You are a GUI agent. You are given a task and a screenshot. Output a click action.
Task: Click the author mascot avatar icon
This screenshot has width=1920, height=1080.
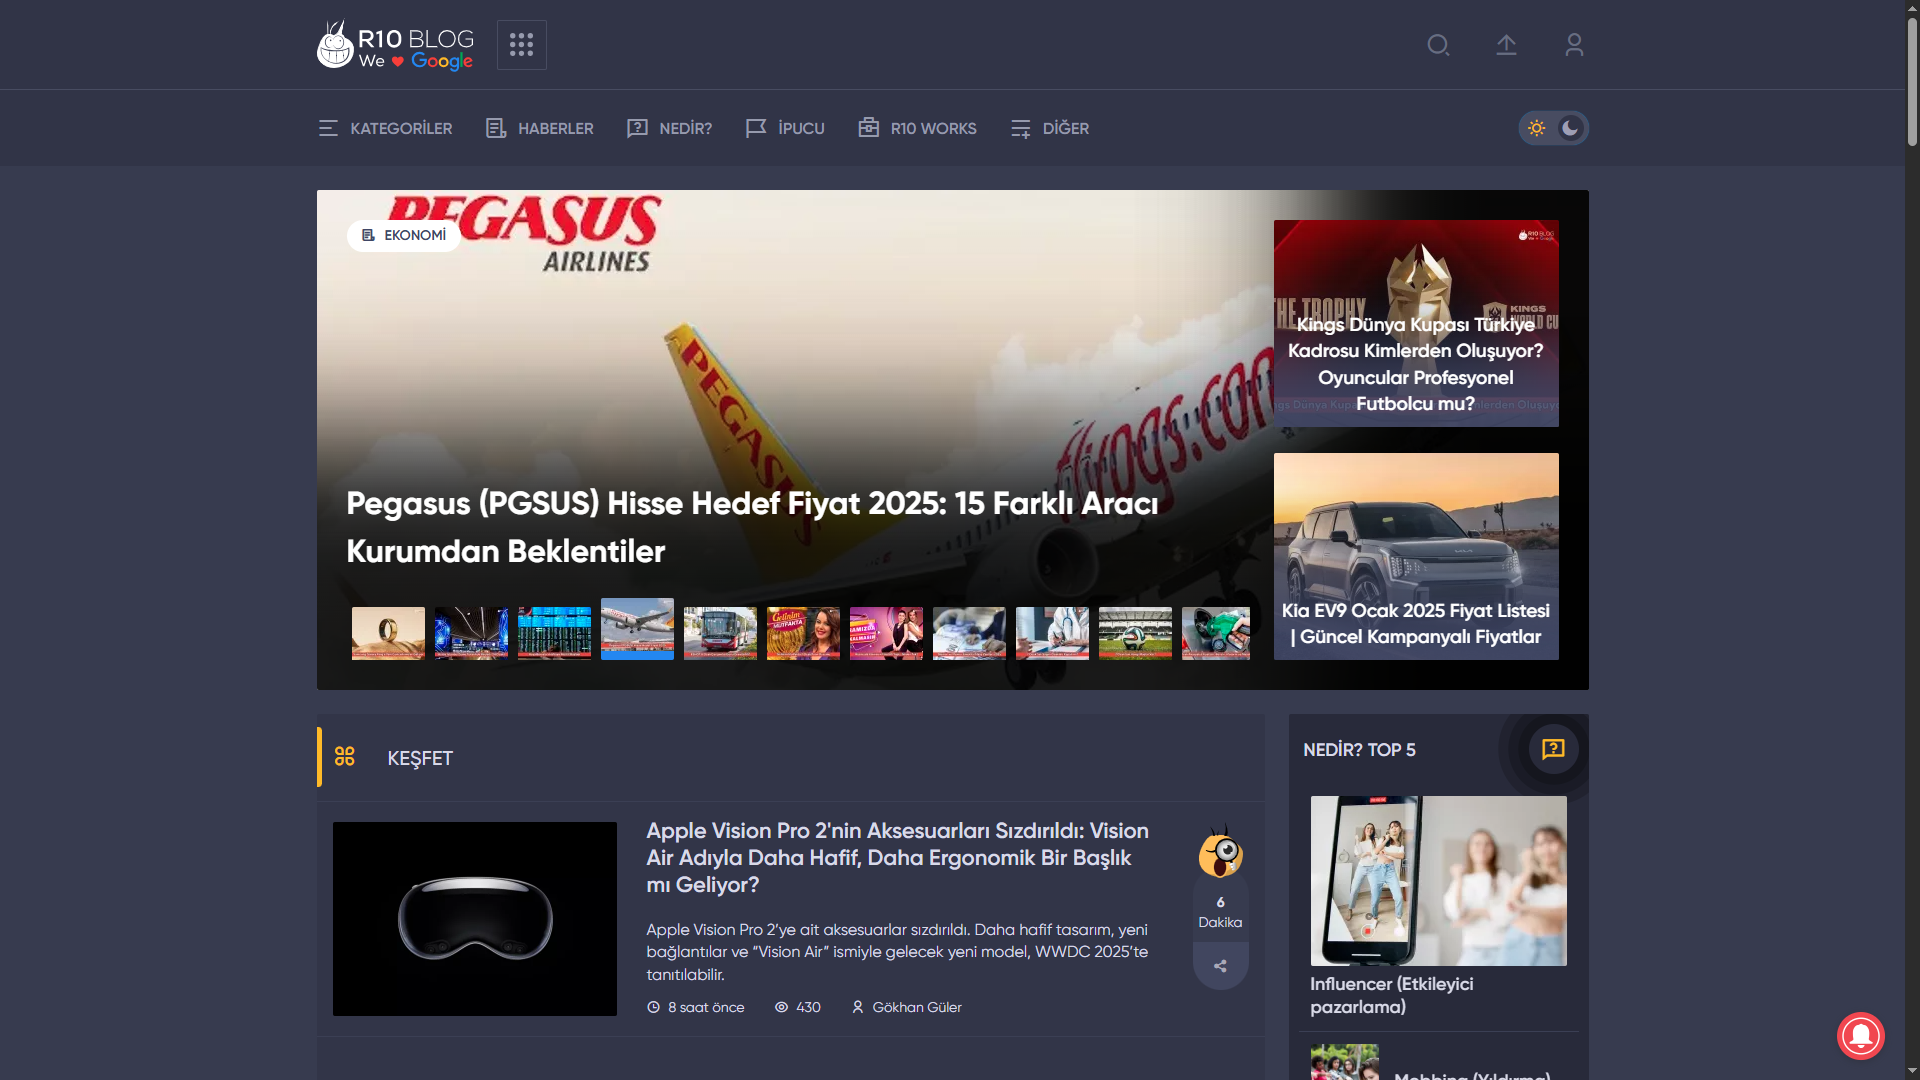(x=1221, y=852)
